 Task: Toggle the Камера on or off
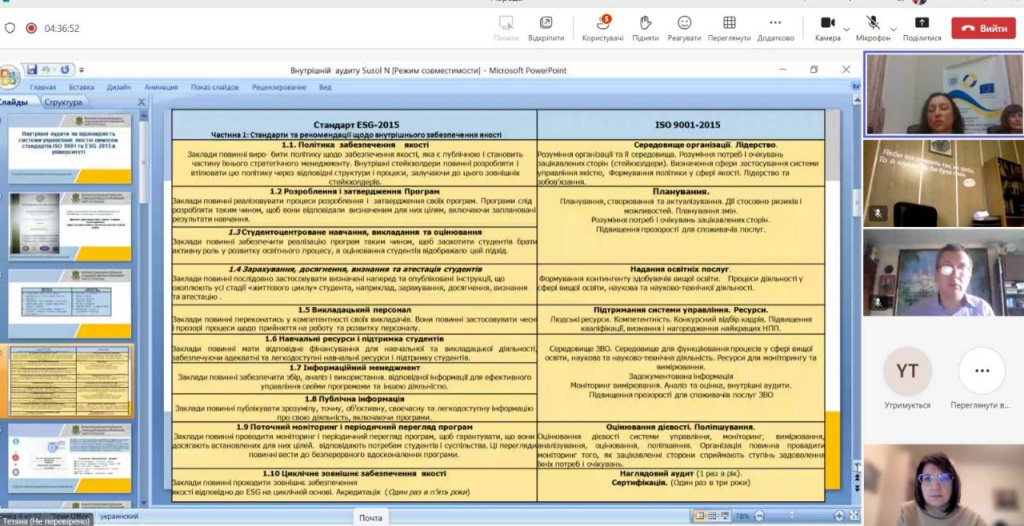pyautogui.click(x=827, y=28)
